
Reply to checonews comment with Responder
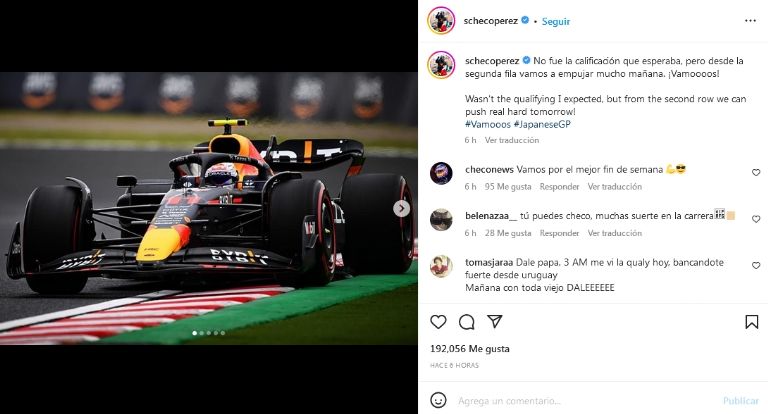pyautogui.click(x=559, y=187)
